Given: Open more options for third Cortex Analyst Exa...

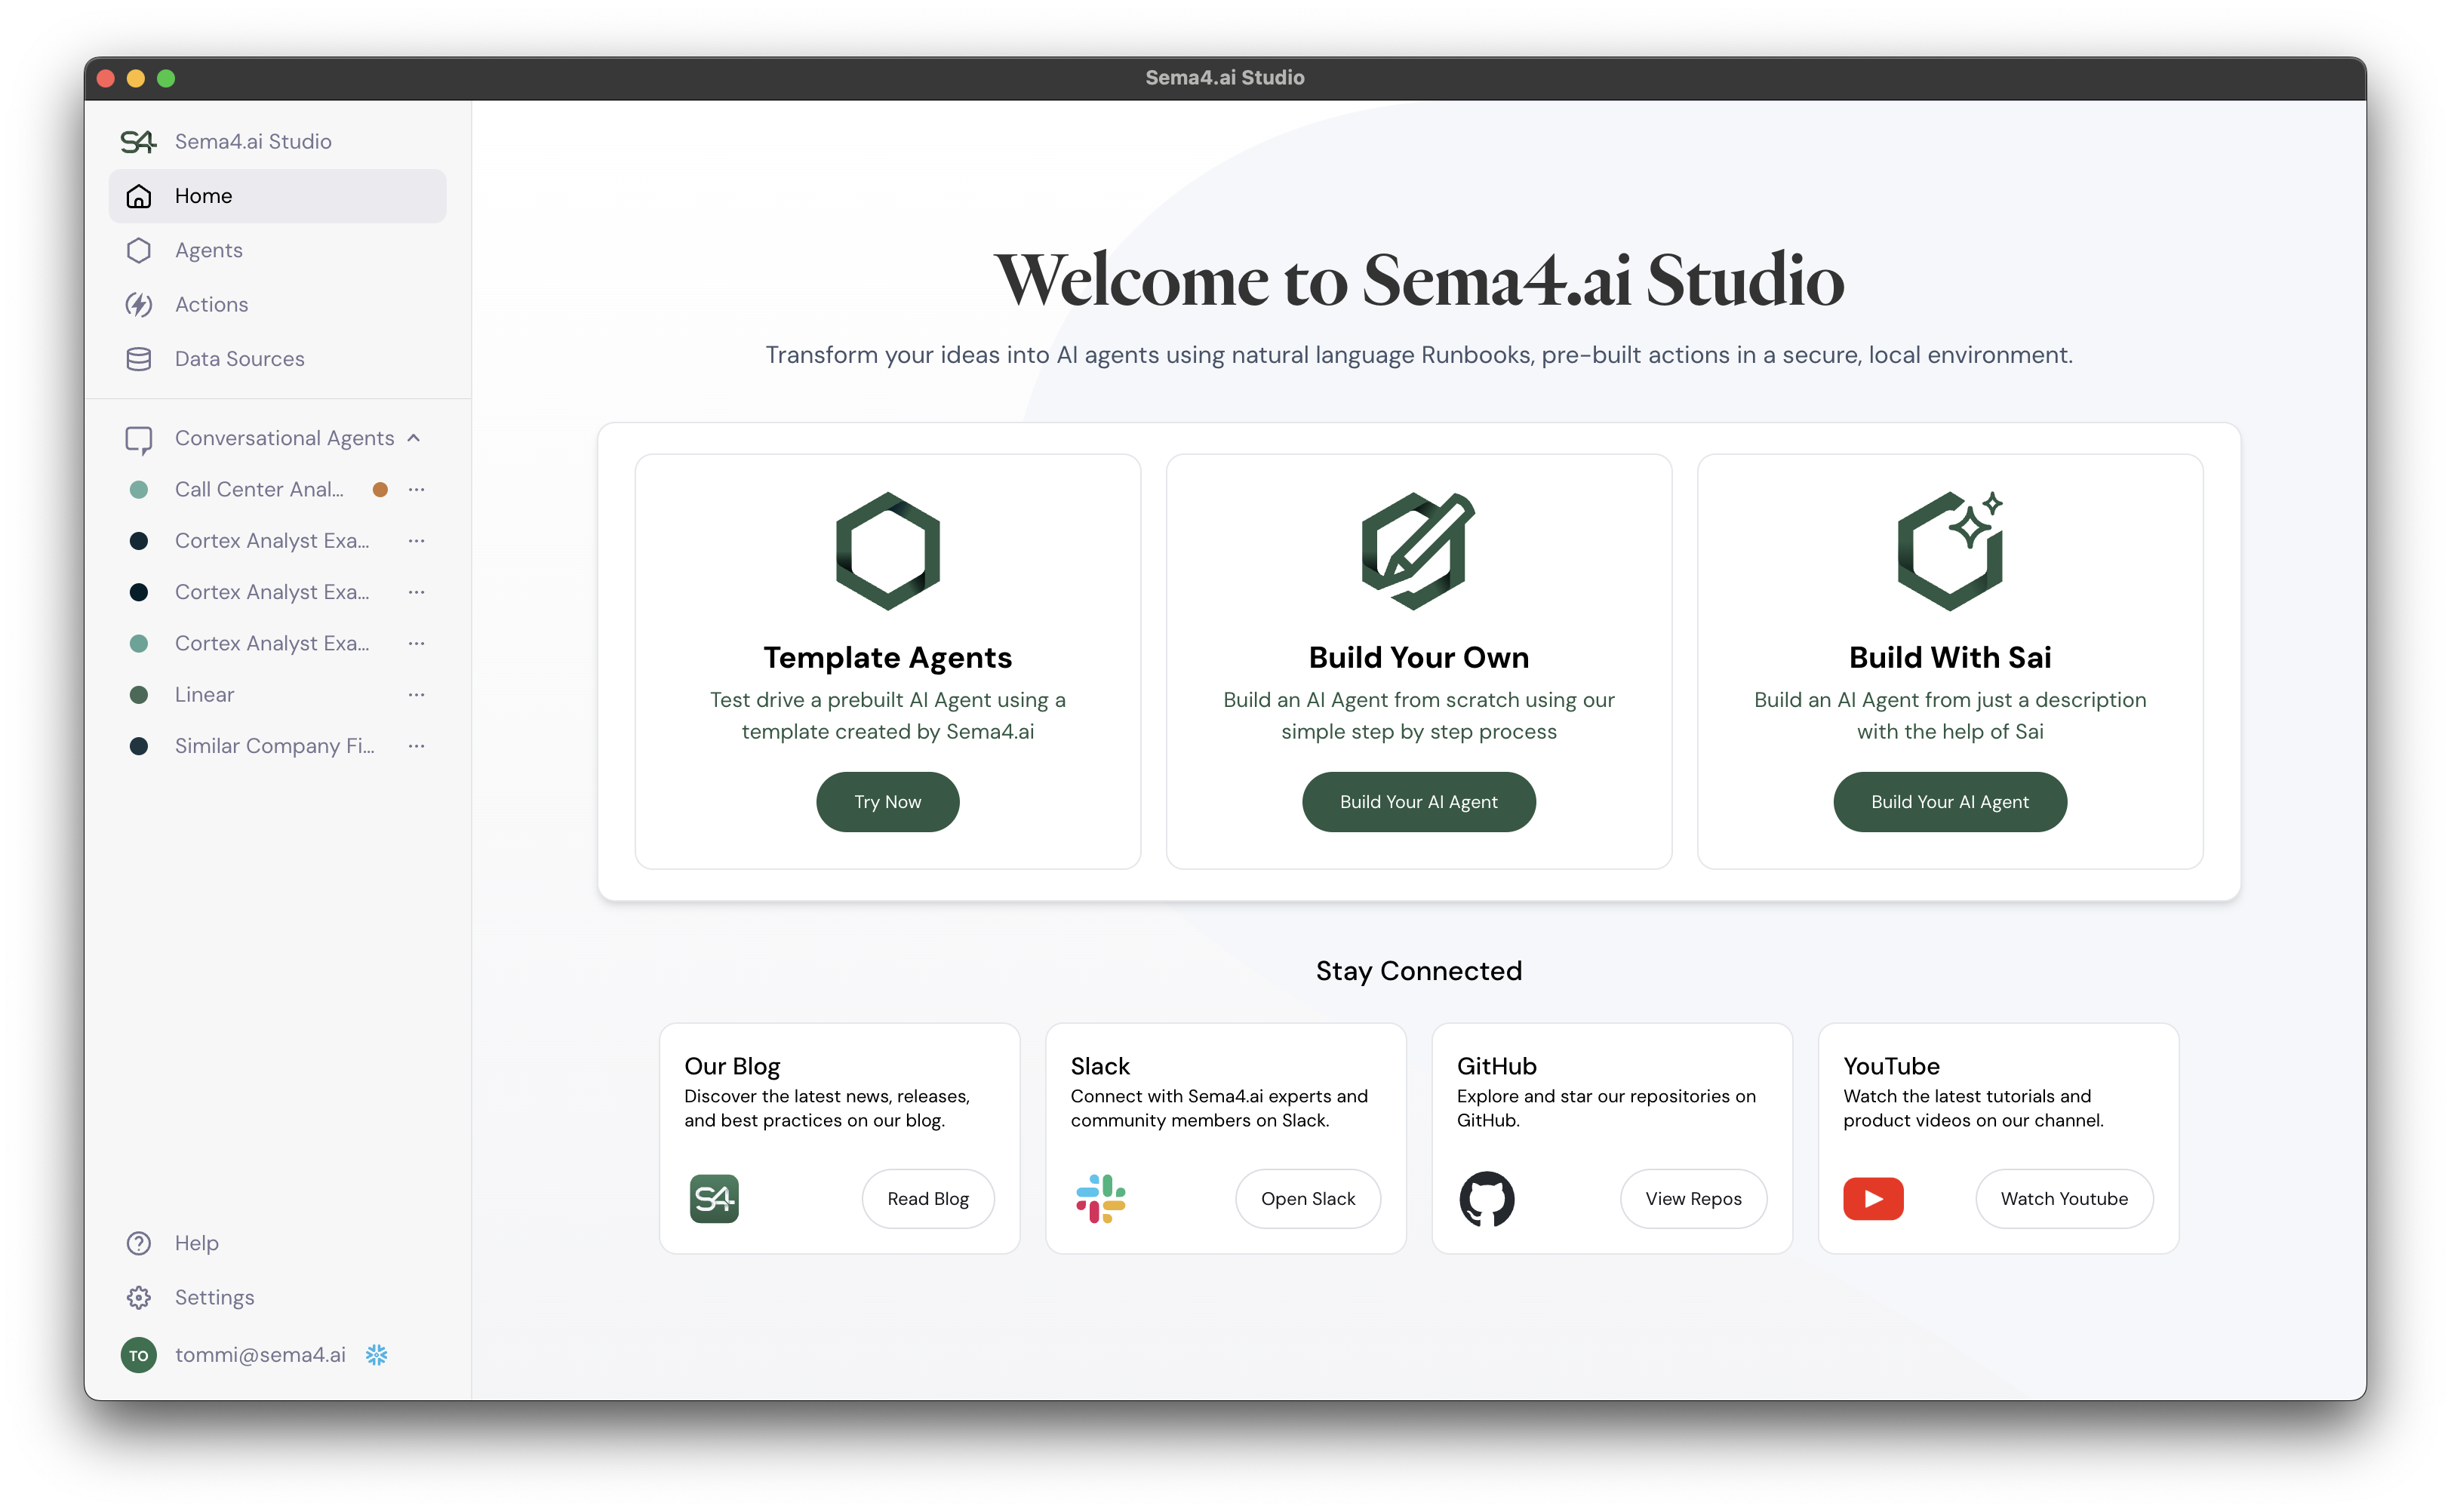Looking at the screenshot, I should 417,643.
